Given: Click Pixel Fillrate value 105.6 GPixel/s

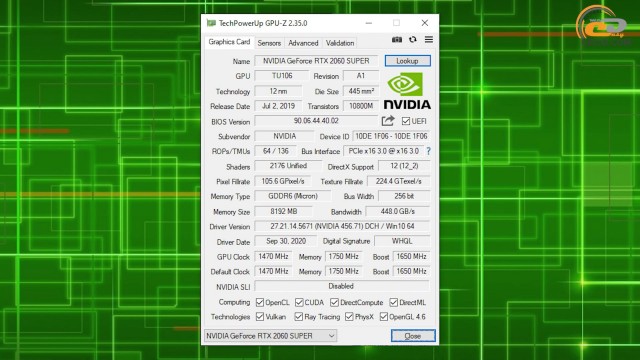Looking at the screenshot, I should (x=282, y=181).
